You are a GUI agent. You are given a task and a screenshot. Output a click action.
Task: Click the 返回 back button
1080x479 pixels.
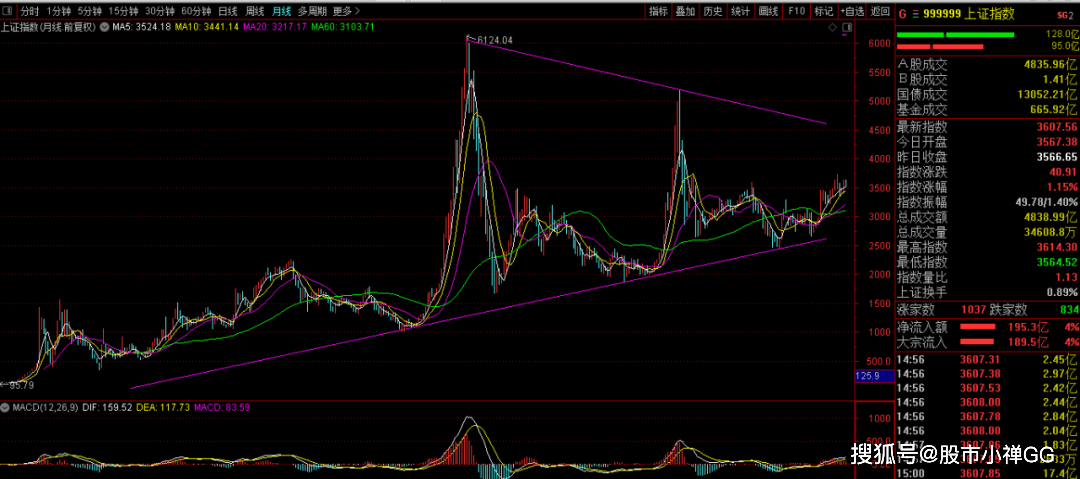[x=879, y=11]
